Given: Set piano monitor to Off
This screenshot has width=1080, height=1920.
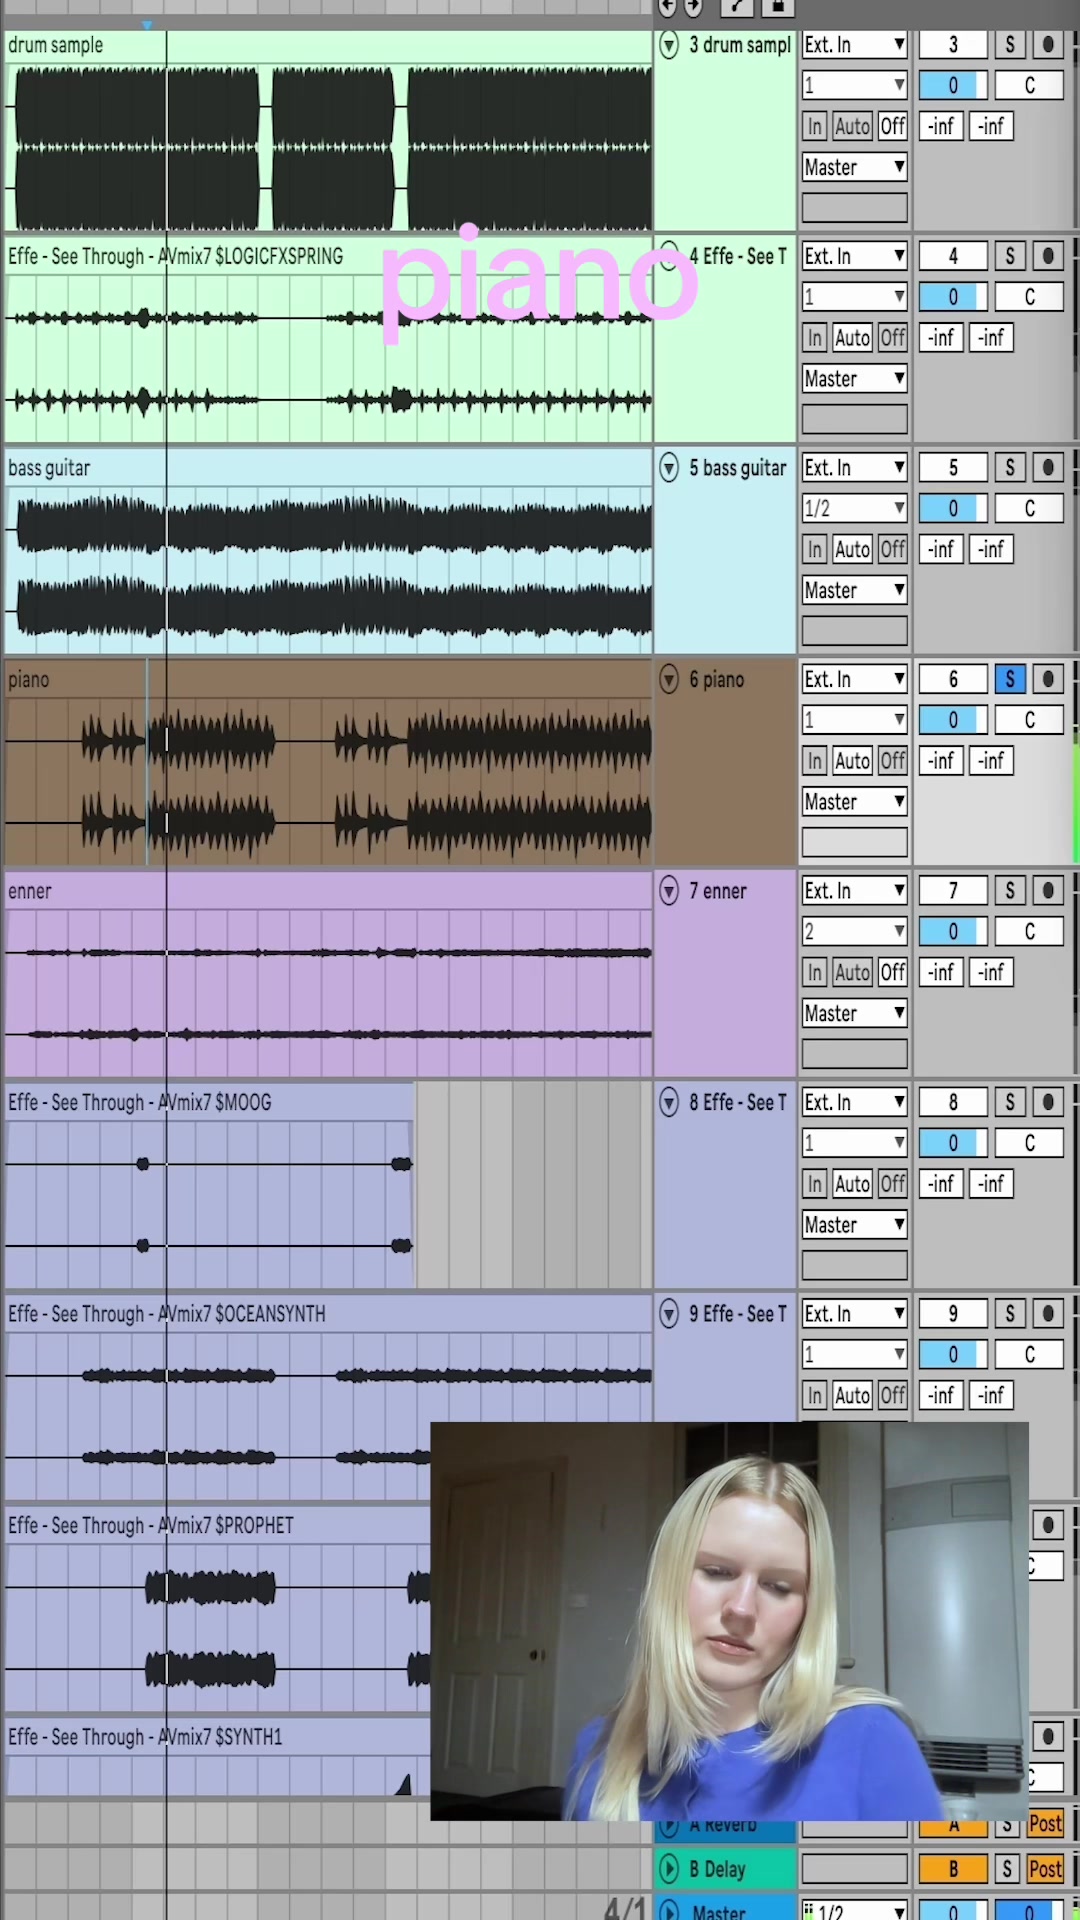Looking at the screenshot, I should [893, 760].
